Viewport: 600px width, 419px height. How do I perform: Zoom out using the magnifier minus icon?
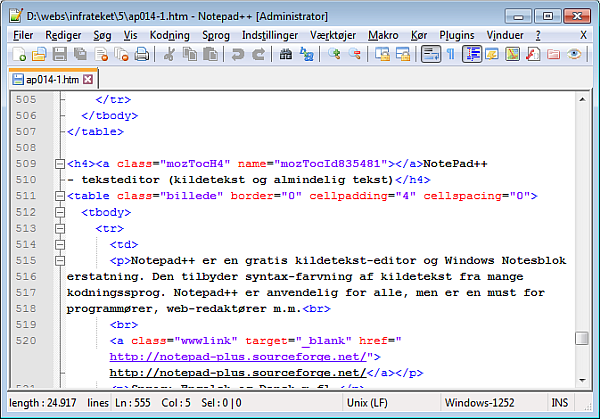(355, 54)
